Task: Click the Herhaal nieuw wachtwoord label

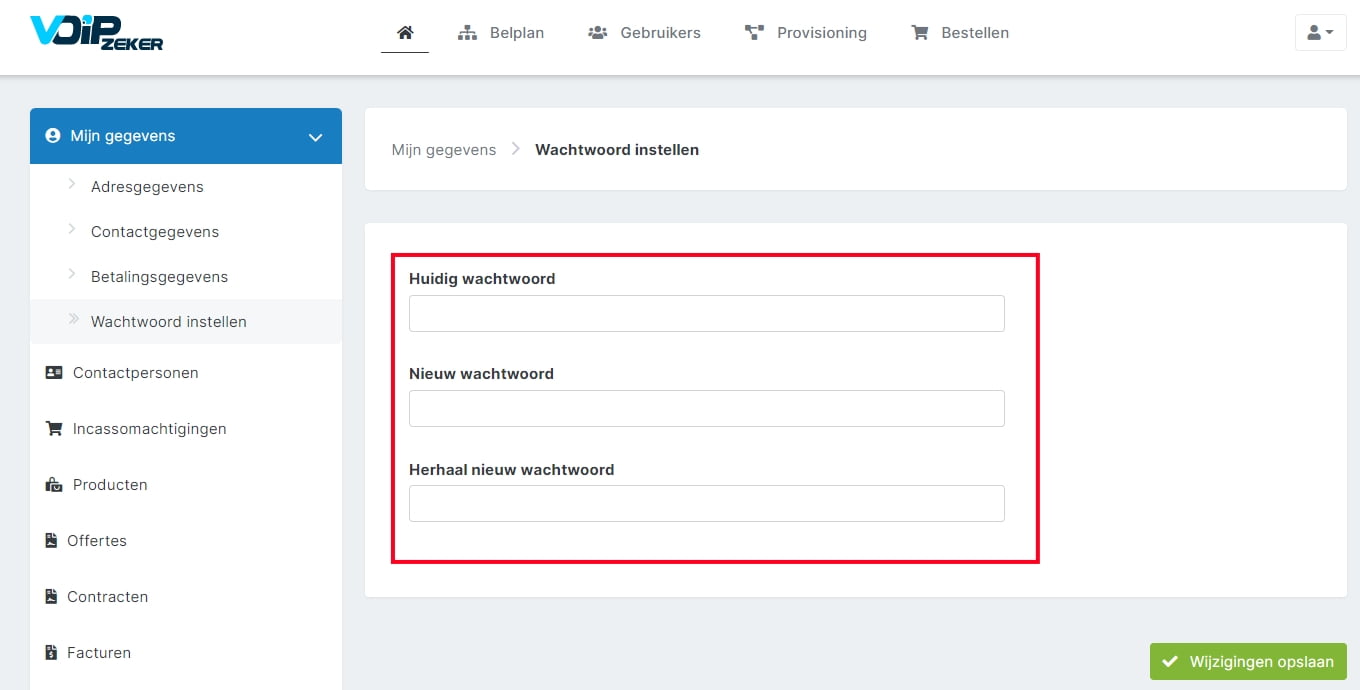Action: tap(512, 469)
